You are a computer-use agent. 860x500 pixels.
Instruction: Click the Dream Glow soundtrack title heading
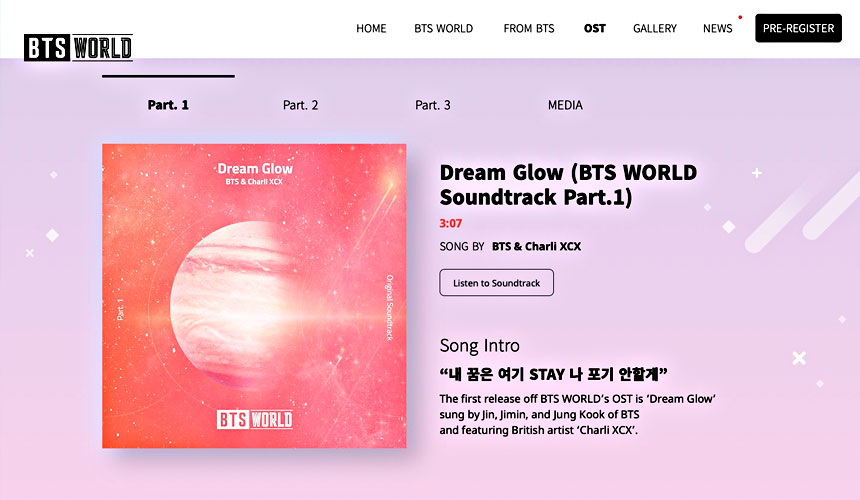pyautogui.click(x=568, y=185)
